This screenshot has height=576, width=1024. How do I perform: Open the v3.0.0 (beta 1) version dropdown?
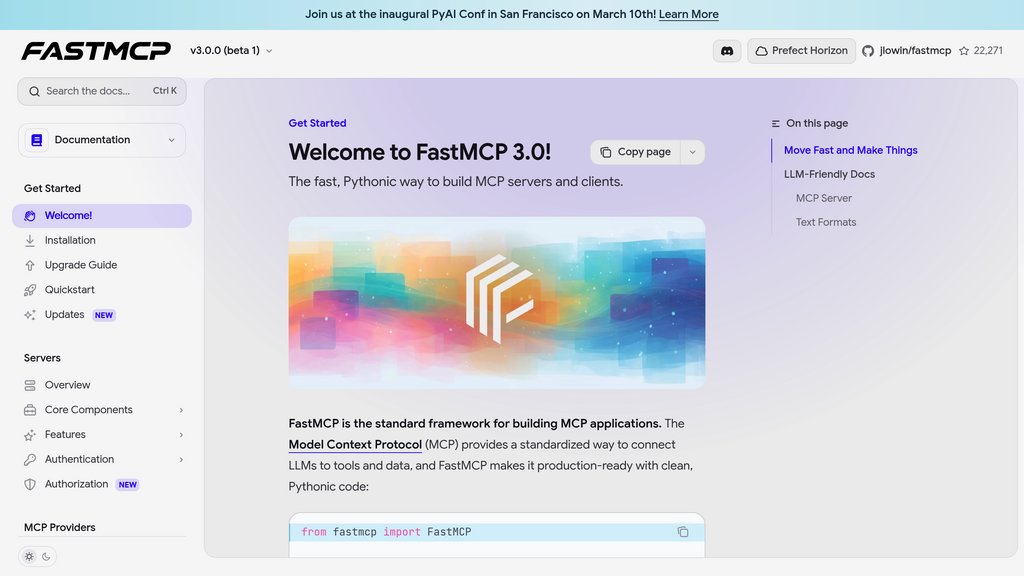(231, 51)
